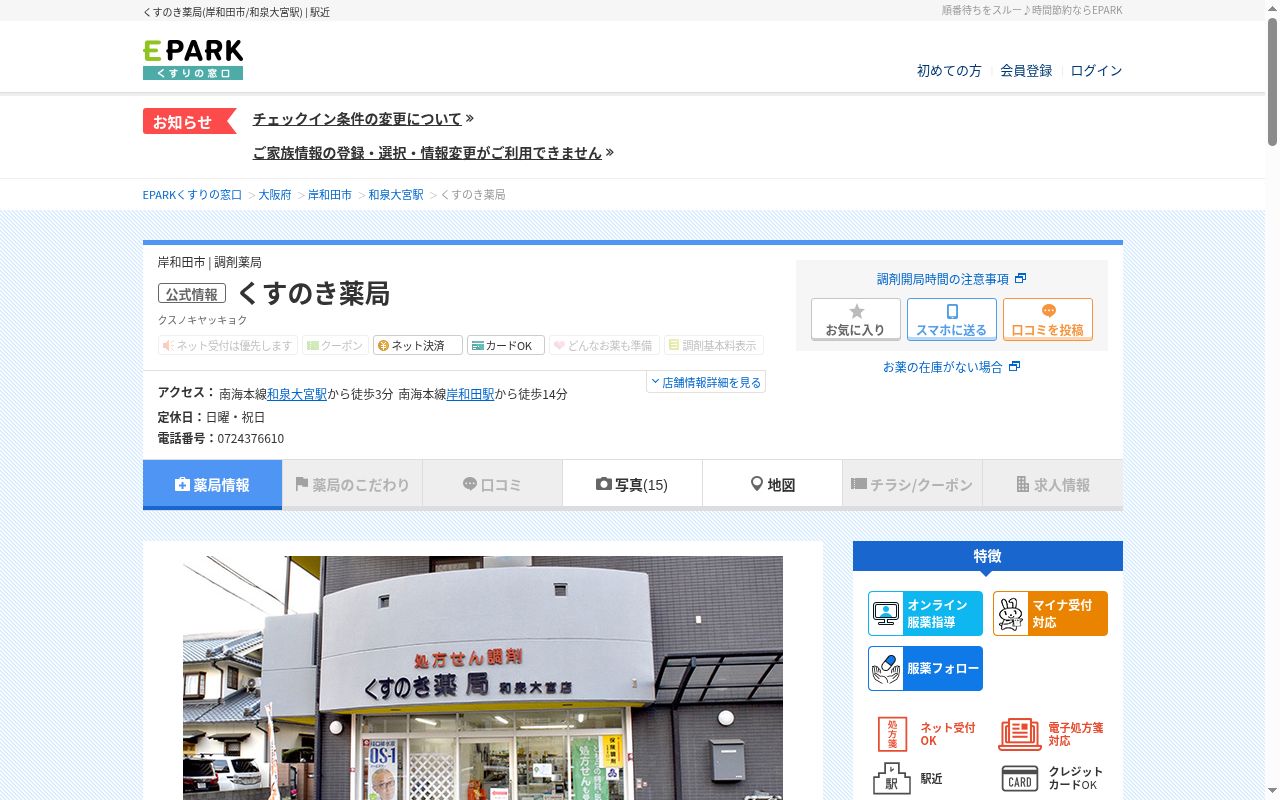Click the 岸和田市 breadcrumb
1280x800 pixels.
[330, 195]
